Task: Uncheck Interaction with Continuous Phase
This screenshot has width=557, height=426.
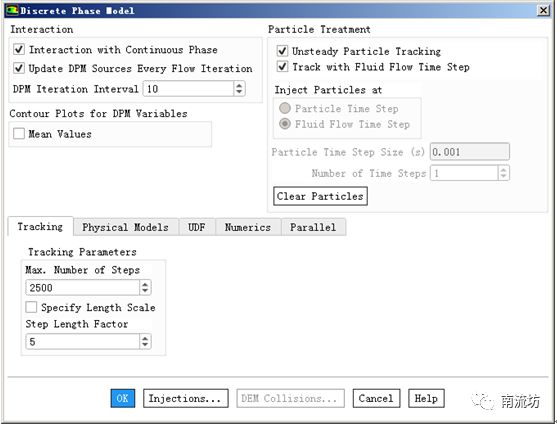Action: [19, 49]
